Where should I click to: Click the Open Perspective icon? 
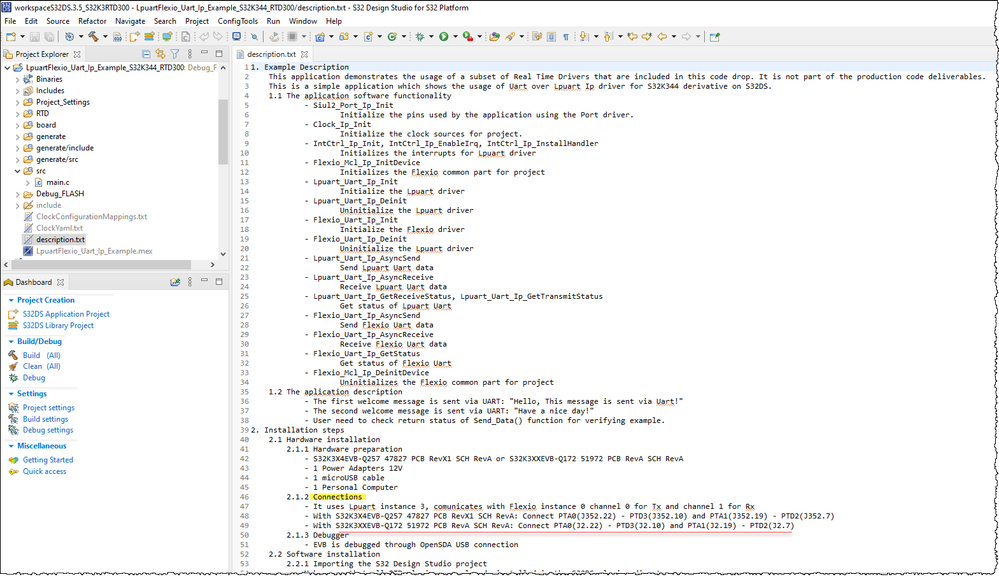[715, 37]
